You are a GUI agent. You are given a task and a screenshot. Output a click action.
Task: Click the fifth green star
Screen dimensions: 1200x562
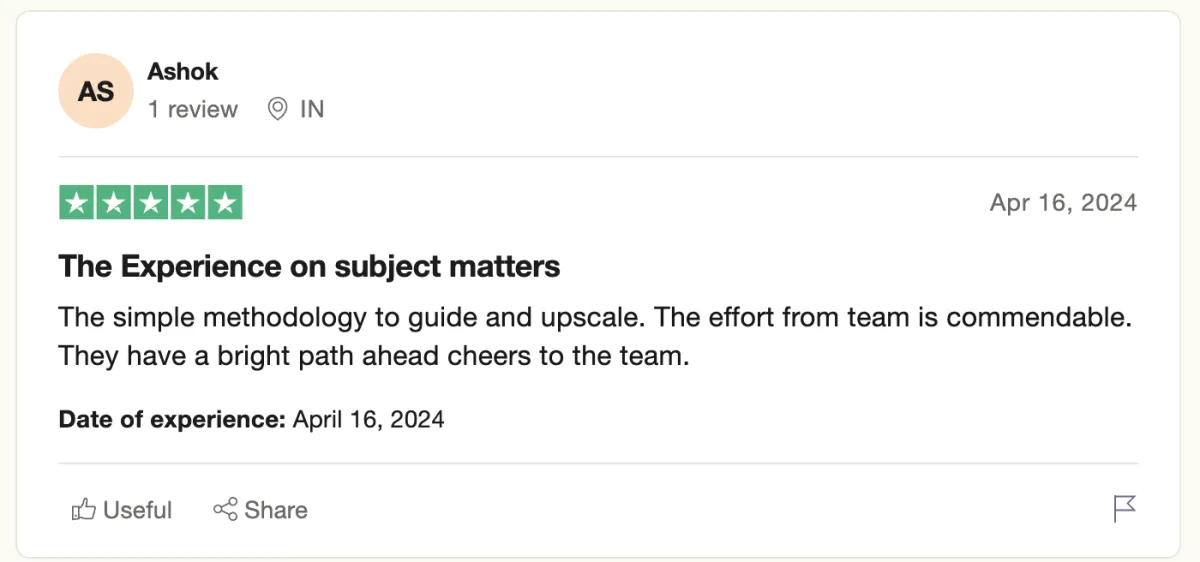tap(225, 203)
